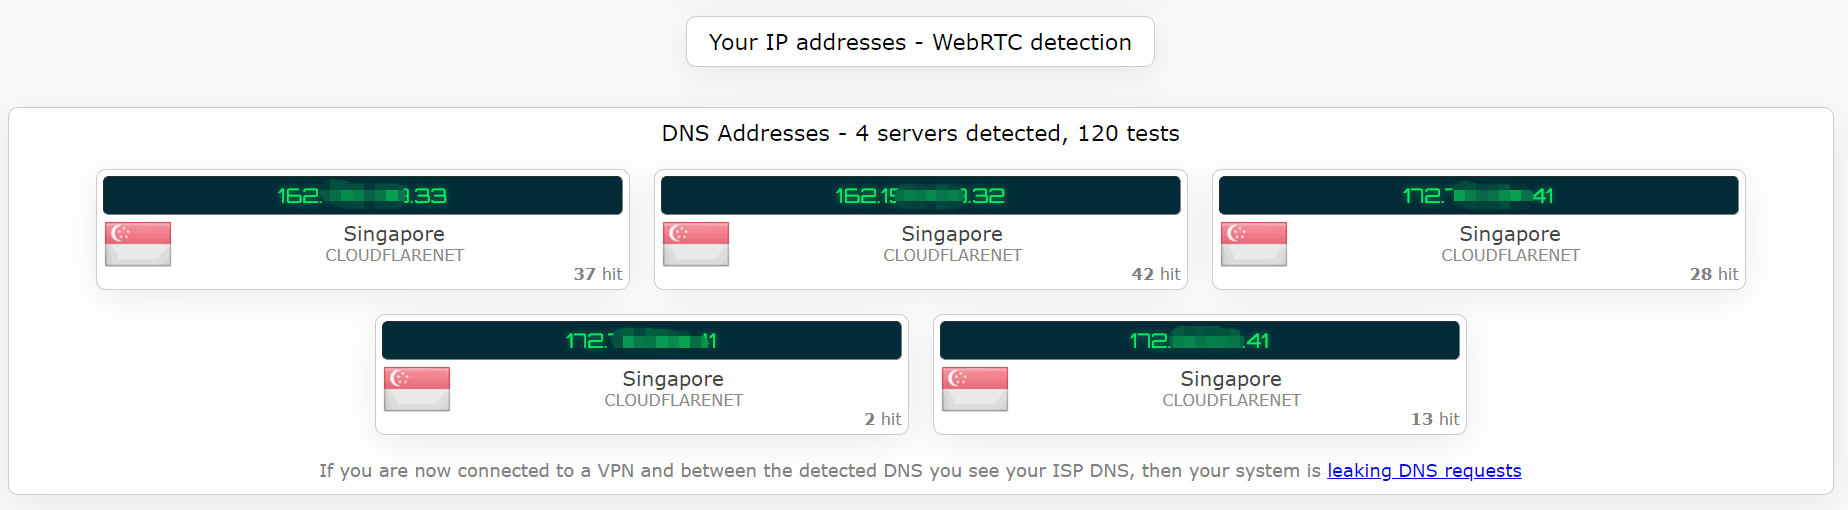Click the '37 hit' counter
Screen dimensions: 1848x510
click(597, 274)
